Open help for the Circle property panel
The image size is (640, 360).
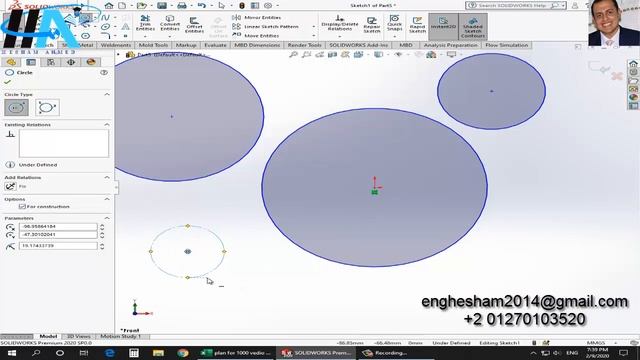pos(104,73)
